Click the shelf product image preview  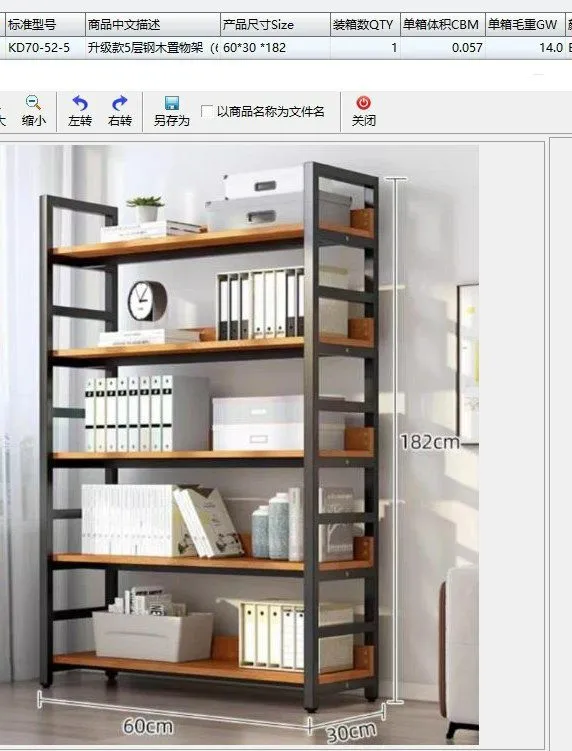(x=239, y=444)
